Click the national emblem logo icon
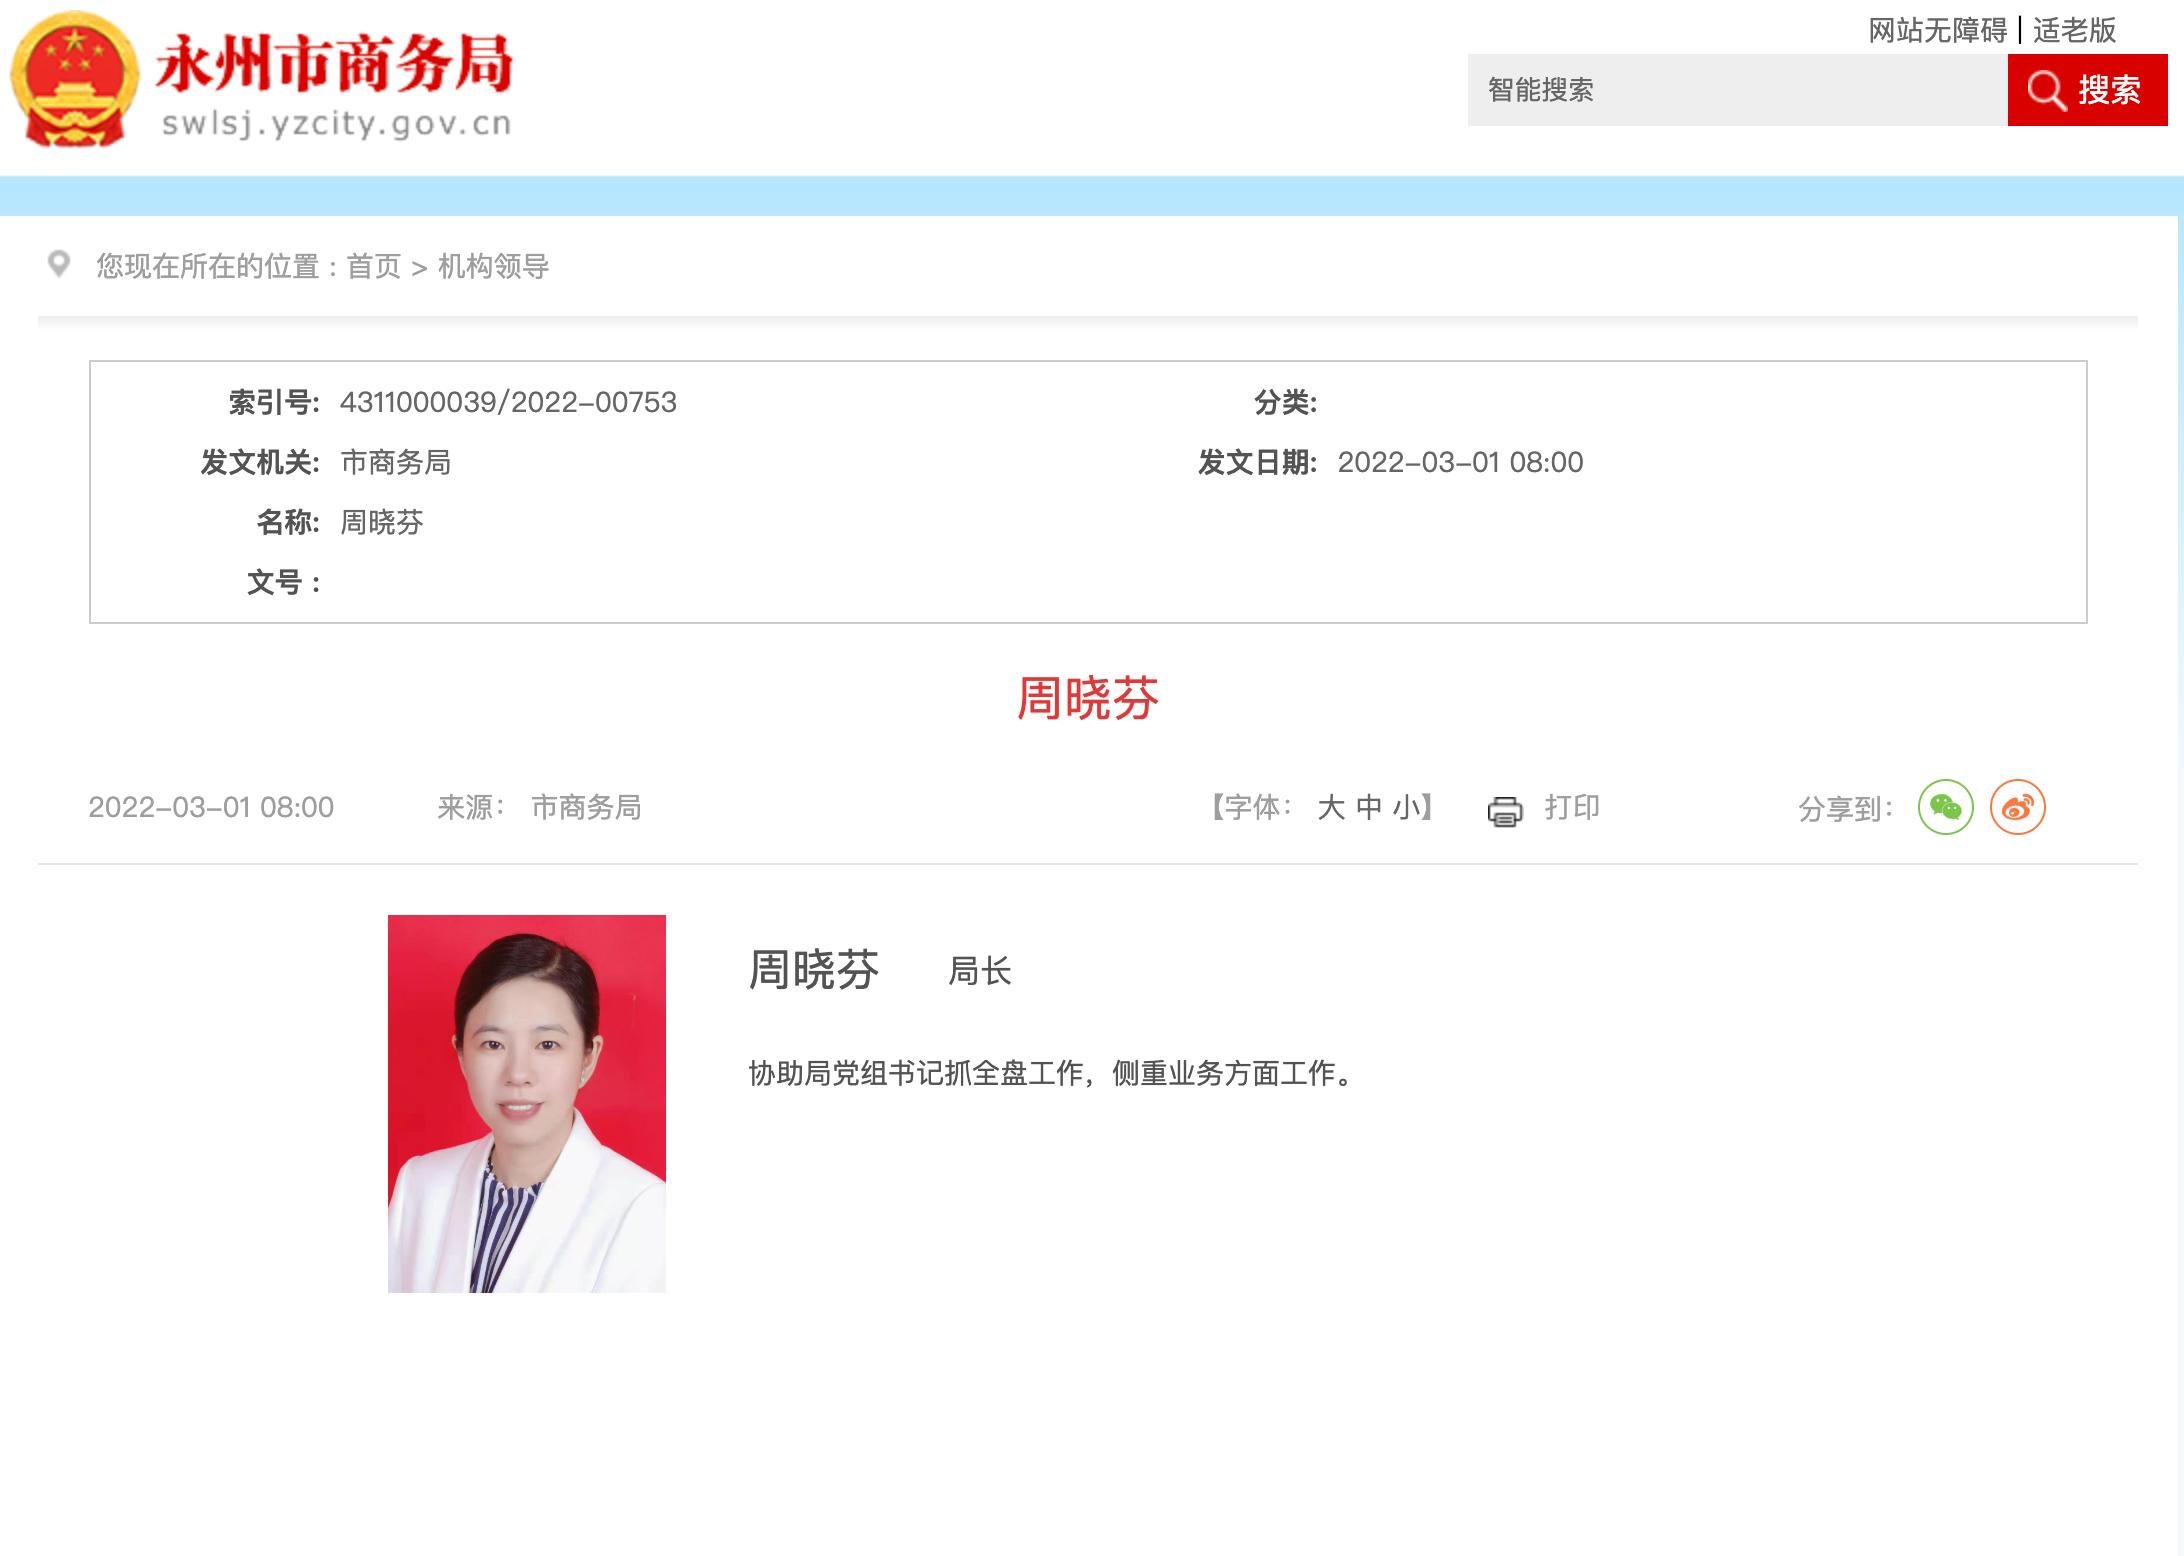 coord(74,80)
